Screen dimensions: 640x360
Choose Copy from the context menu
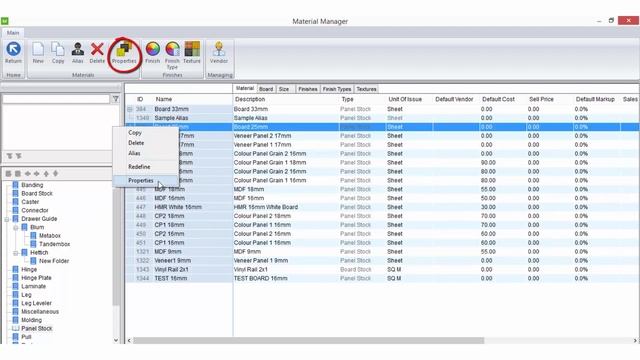pos(135,133)
